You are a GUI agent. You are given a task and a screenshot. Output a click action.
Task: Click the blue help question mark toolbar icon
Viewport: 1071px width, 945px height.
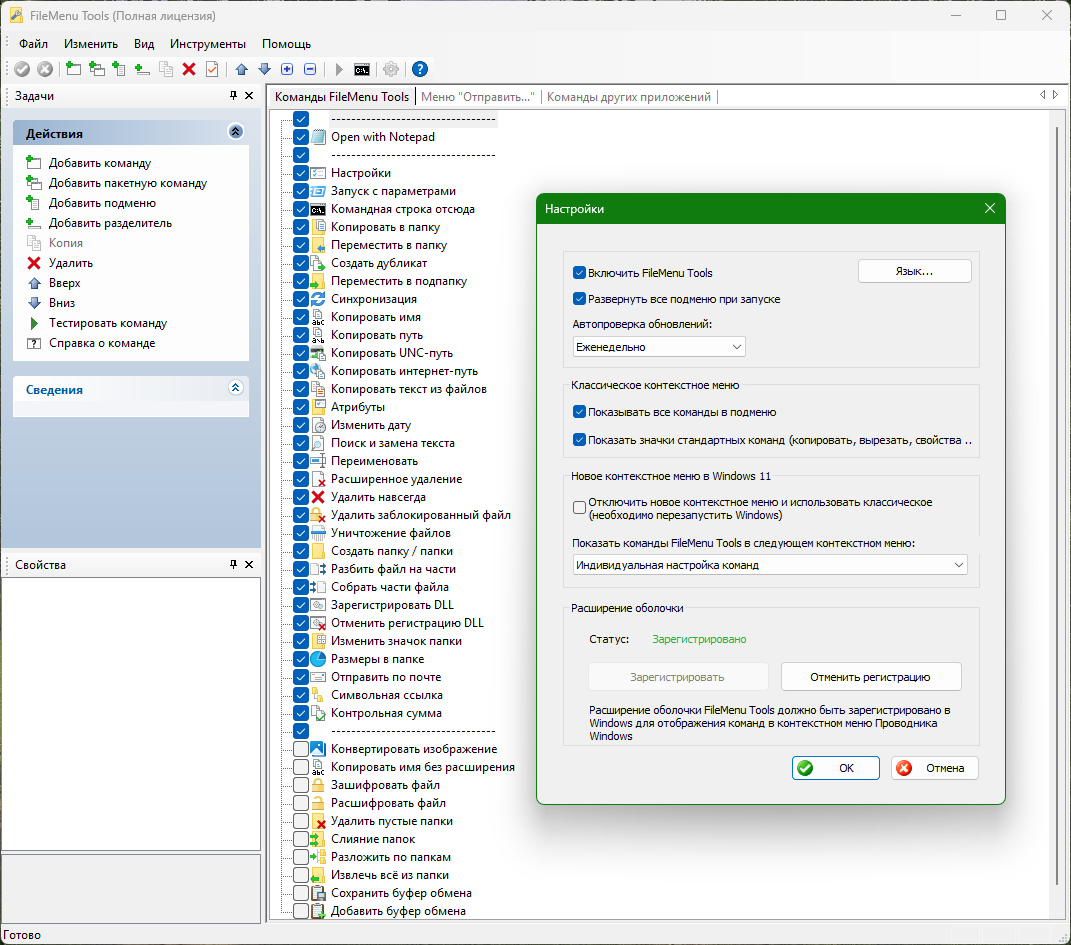click(420, 69)
